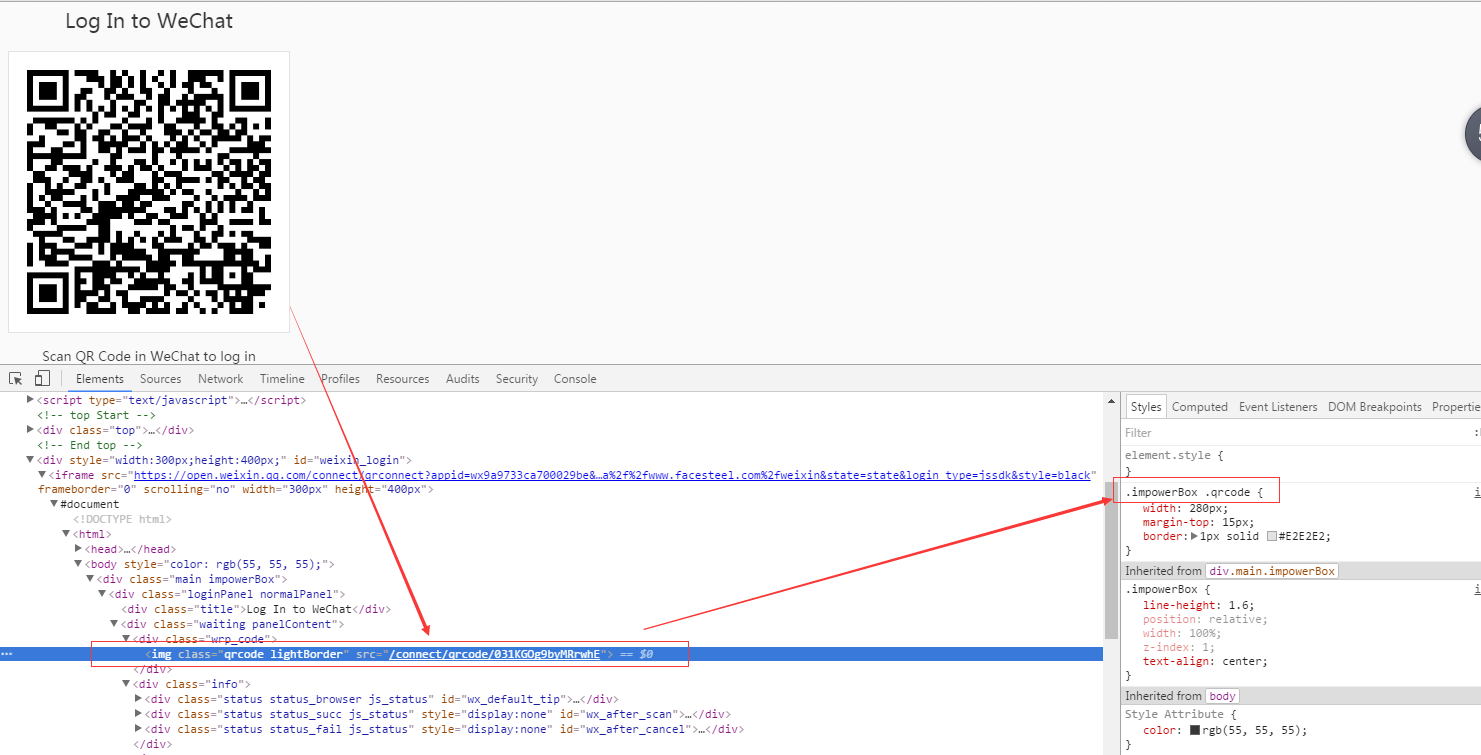Open the /connect/qrcode image src link

coord(496,655)
